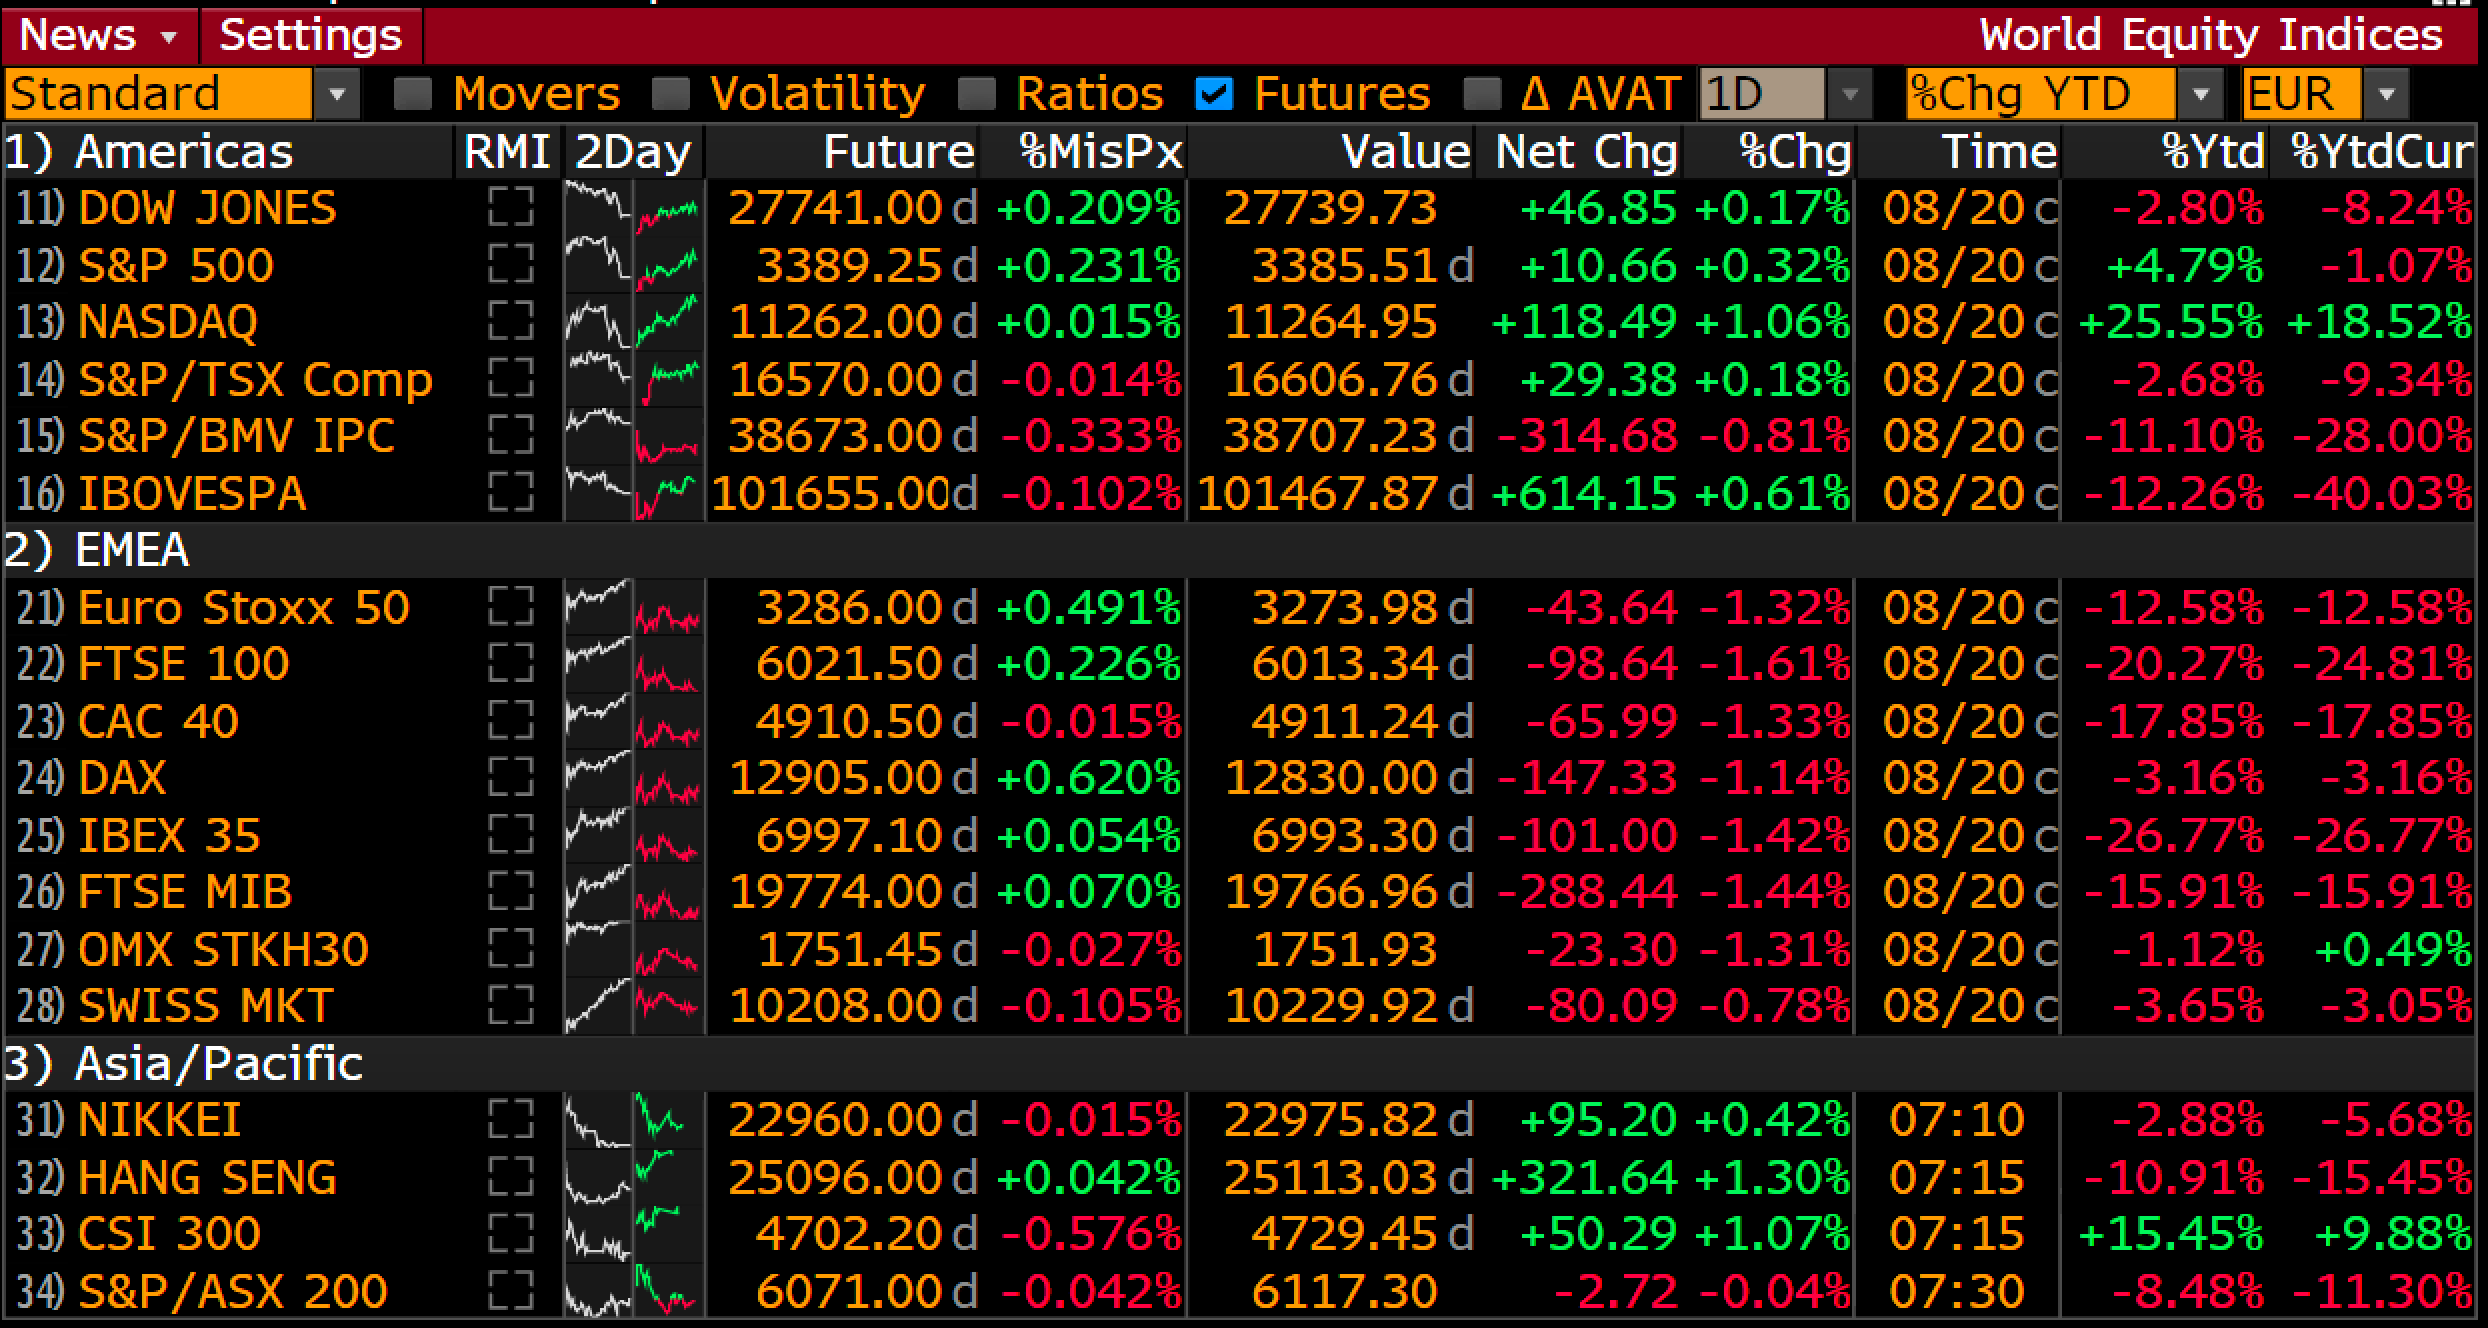Open the CAC 40 index link

[158, 721]
